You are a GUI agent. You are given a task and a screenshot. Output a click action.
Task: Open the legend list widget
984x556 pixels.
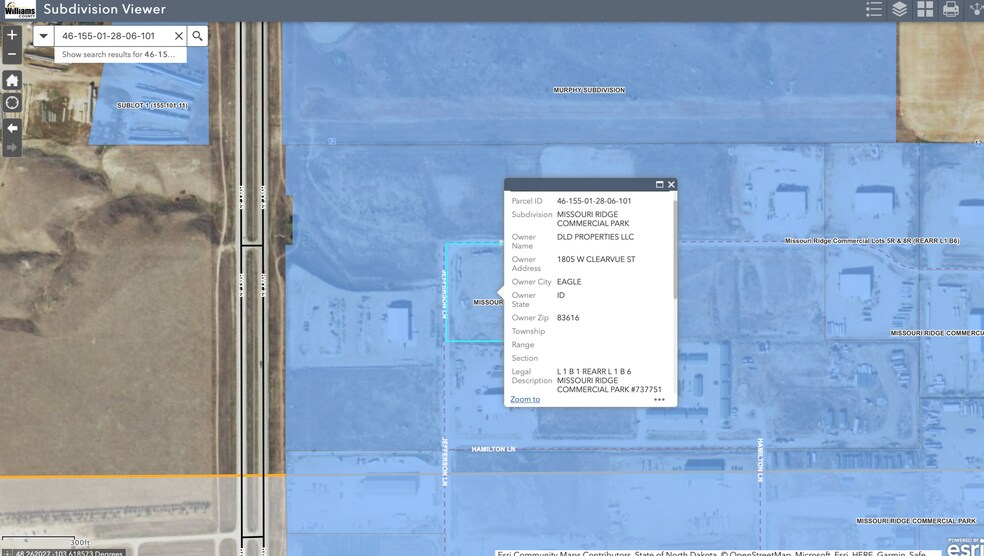(874, 9)
